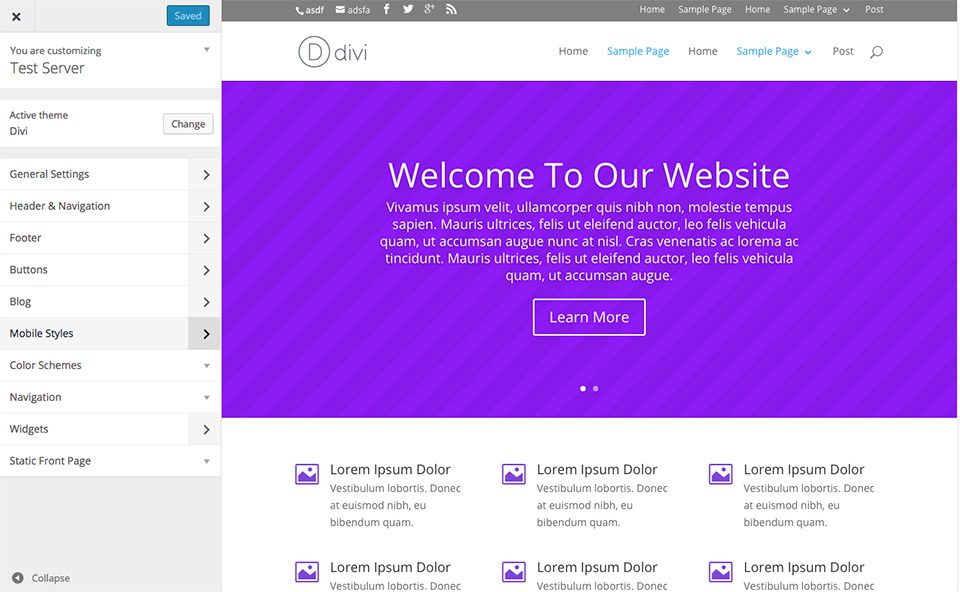
Task: Click the Twitter icon in top bar
Action: point(408,10)
